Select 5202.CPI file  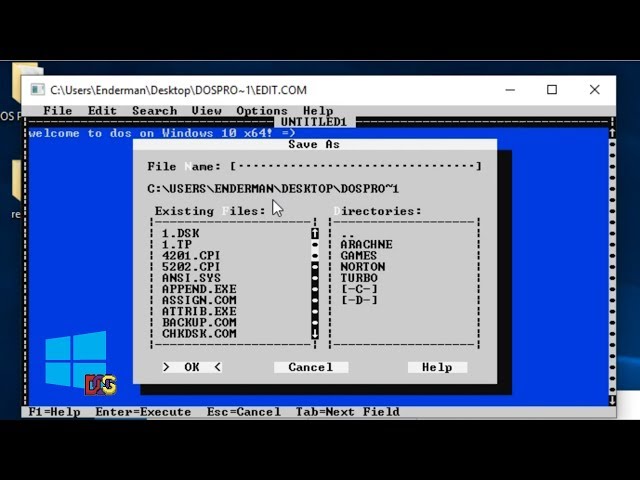[x=191, y=267]
